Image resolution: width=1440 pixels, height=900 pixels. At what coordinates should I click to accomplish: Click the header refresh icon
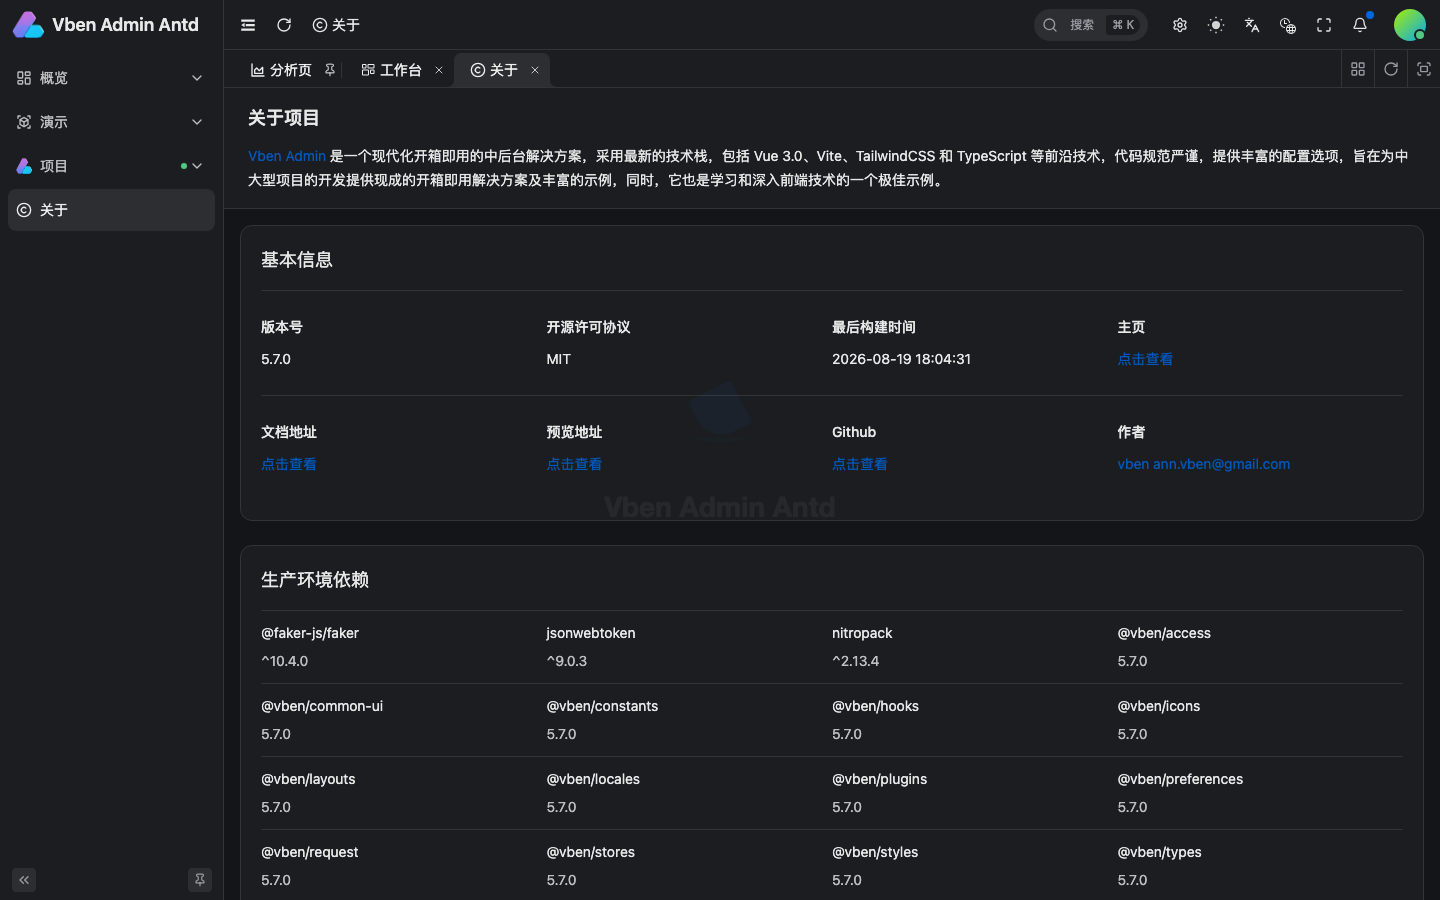[284, 25]
